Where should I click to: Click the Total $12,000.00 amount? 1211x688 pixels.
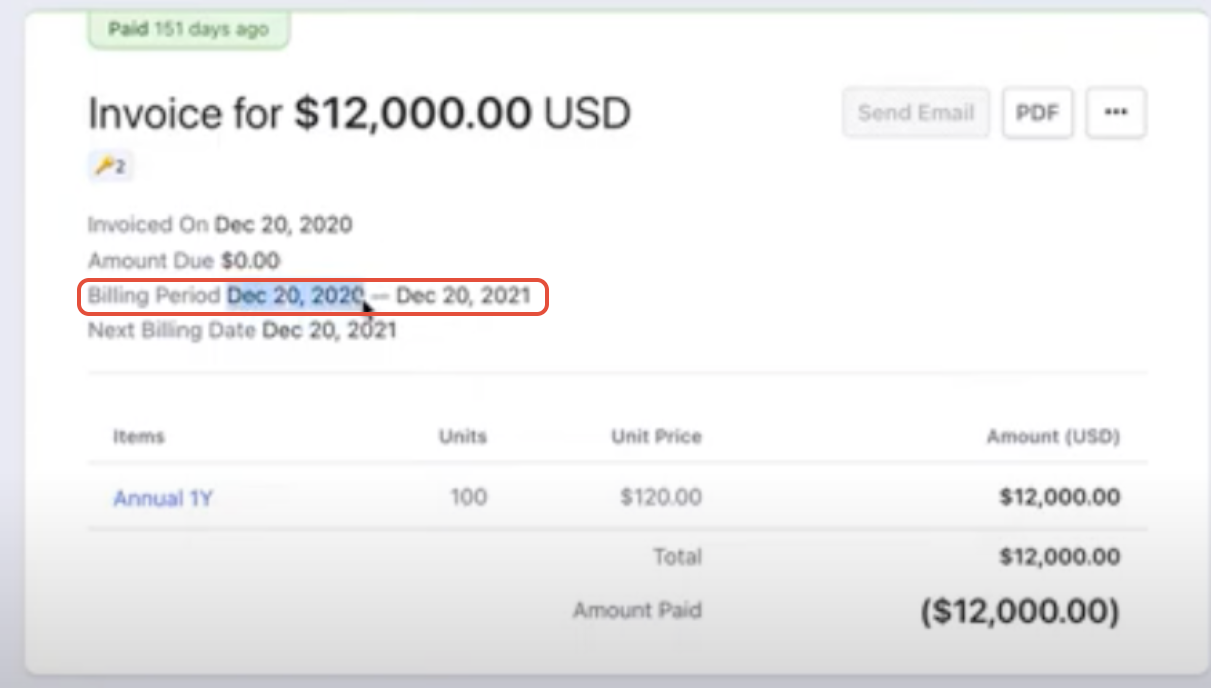point(1059,557)
